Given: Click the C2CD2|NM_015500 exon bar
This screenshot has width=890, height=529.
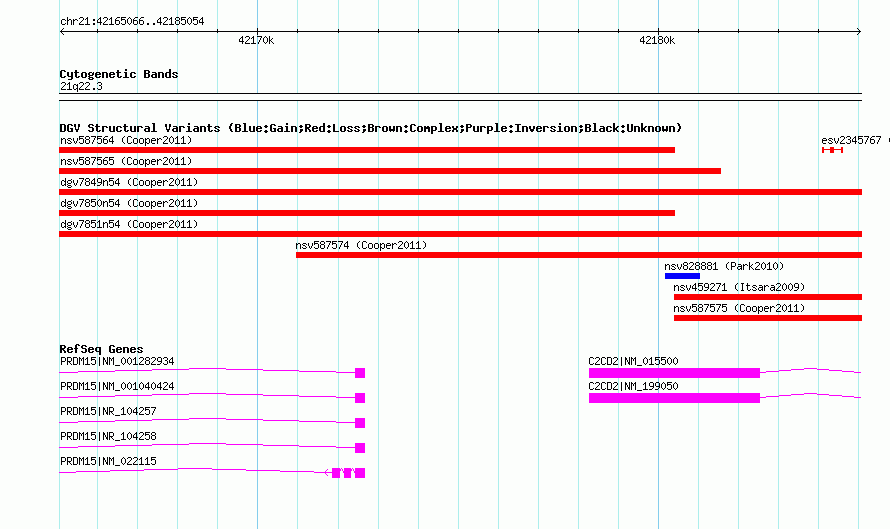Looking at the screenshot, I should click(x=674, y=373).
